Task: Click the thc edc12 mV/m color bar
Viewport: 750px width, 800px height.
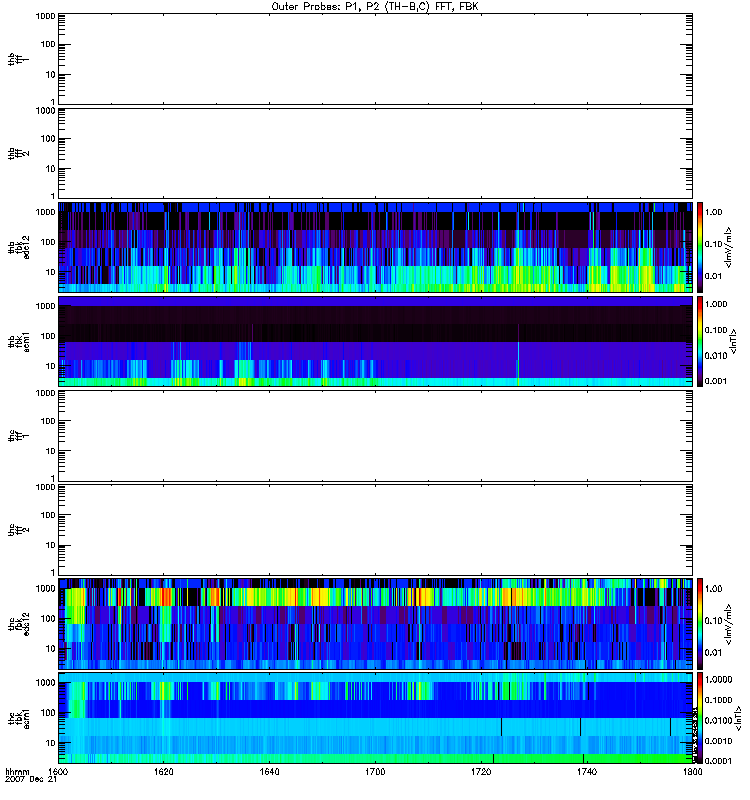Action: [x=702, y=623]
